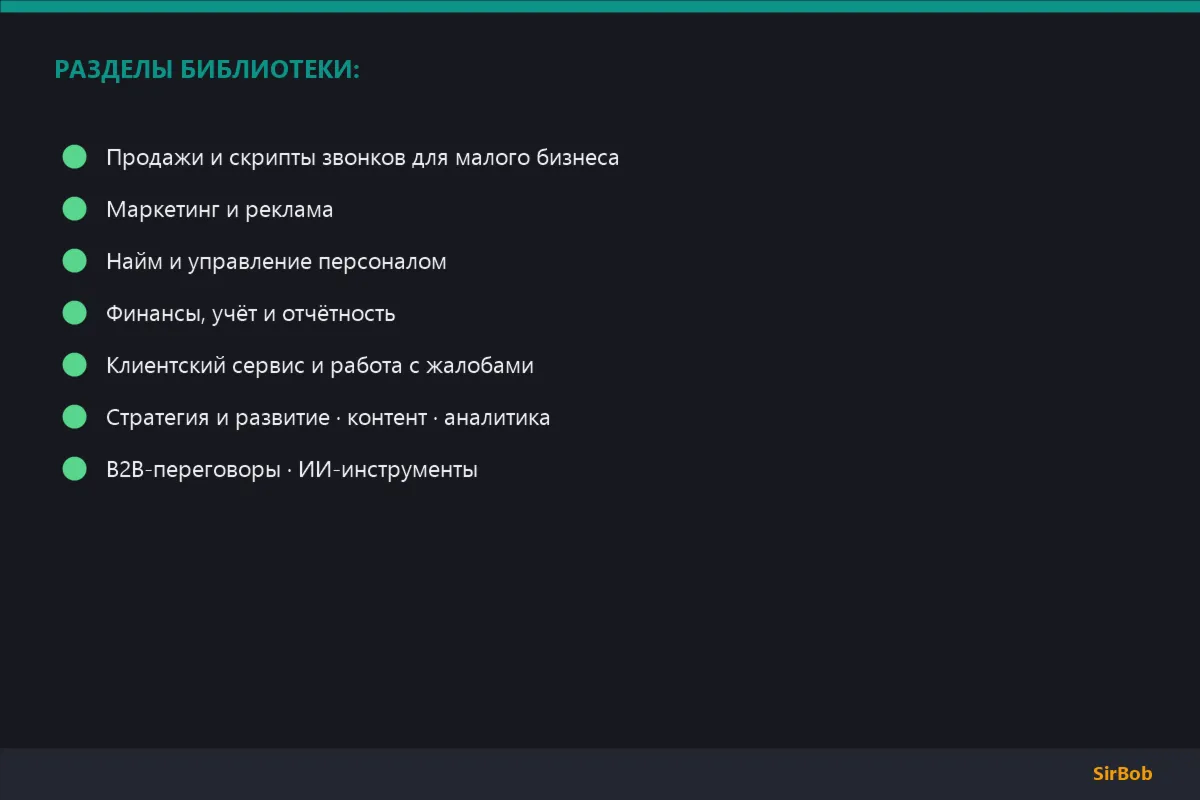Viewport: 1200px width, 800px height.
Task: Click the green bullet beside Продажи и скрипты звонков
Action: (75, 157)
